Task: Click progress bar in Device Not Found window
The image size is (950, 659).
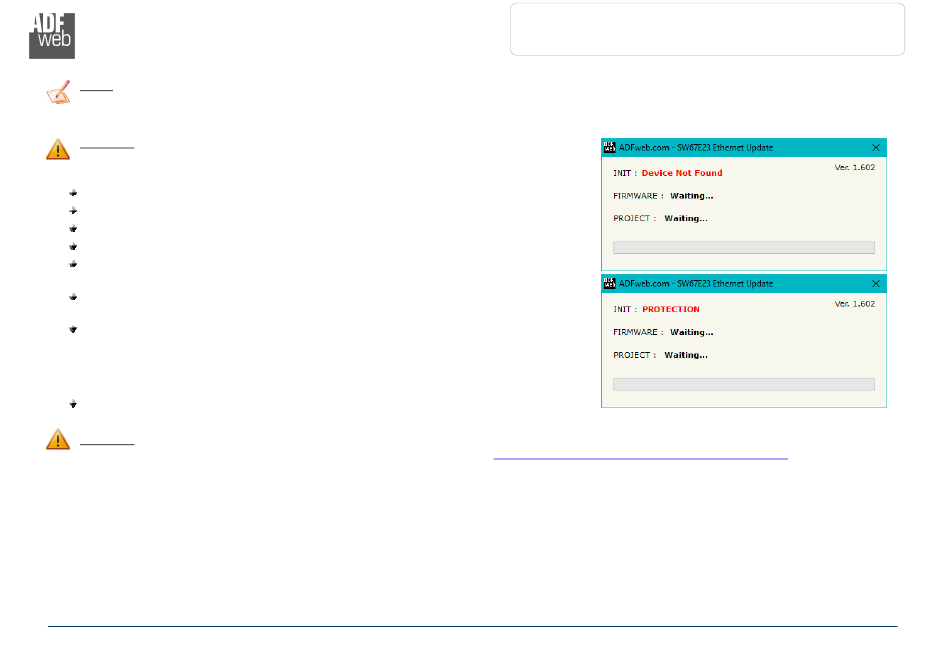Action: [743, 247]
